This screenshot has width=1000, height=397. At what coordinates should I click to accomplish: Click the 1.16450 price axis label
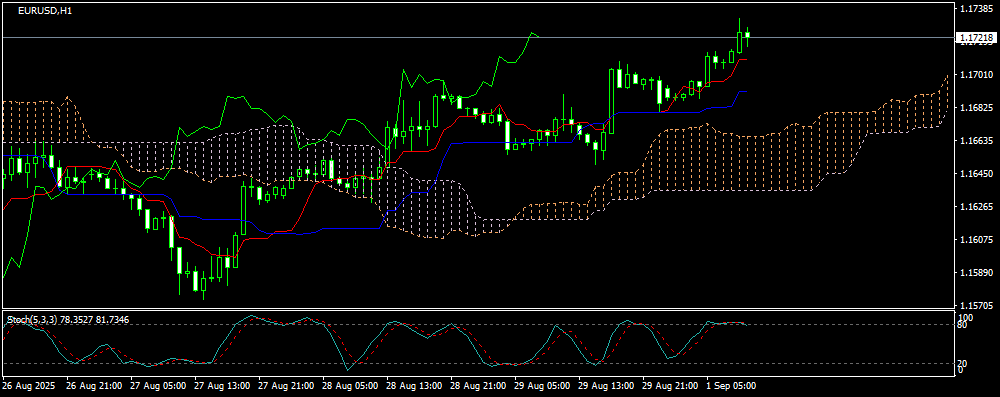click(976, 174)
